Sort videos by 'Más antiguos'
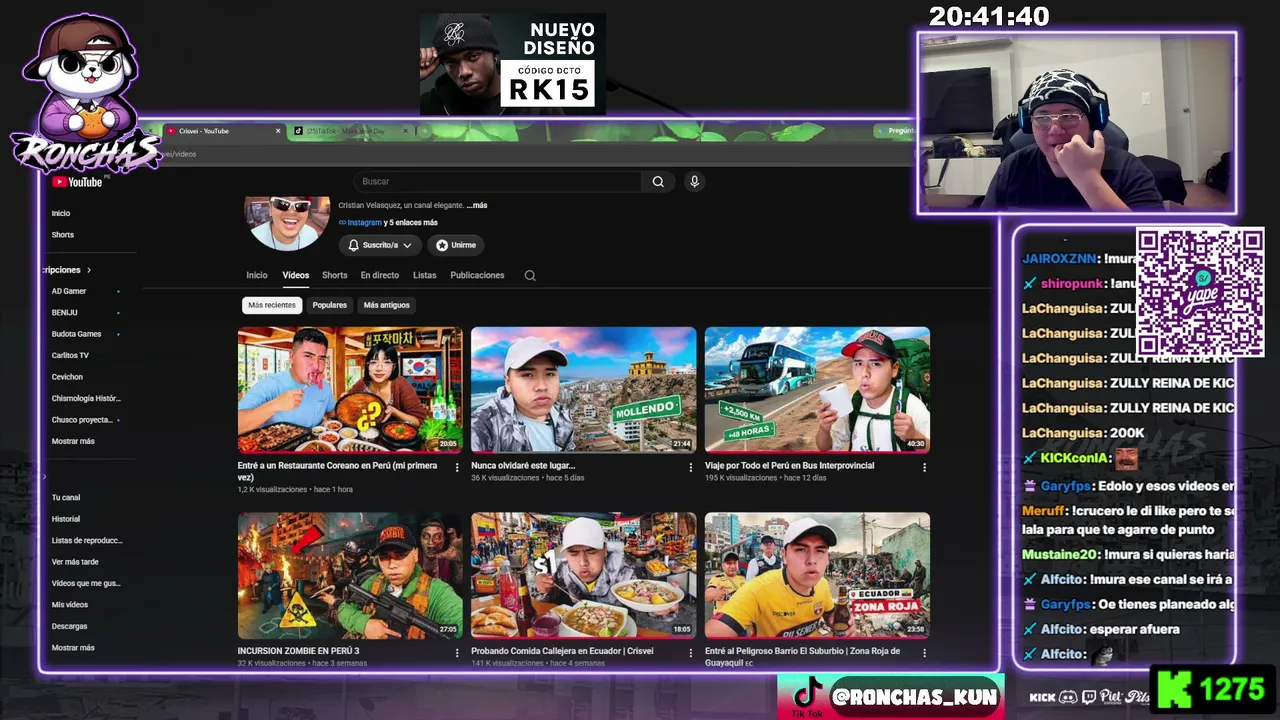The height and width of the screenshot is (720, 1280). pos(387,305)
